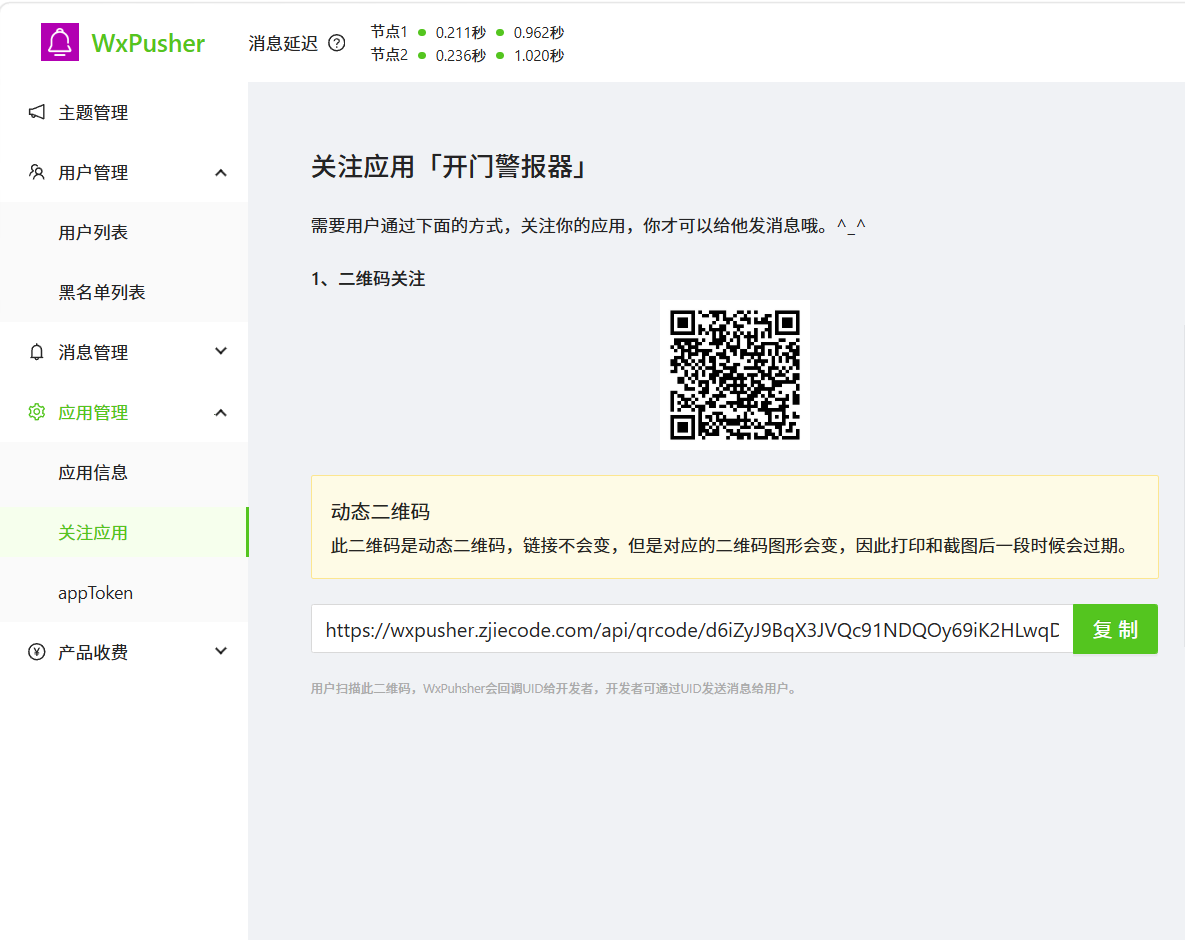Open 主题管理 menu item

(124, 113)
